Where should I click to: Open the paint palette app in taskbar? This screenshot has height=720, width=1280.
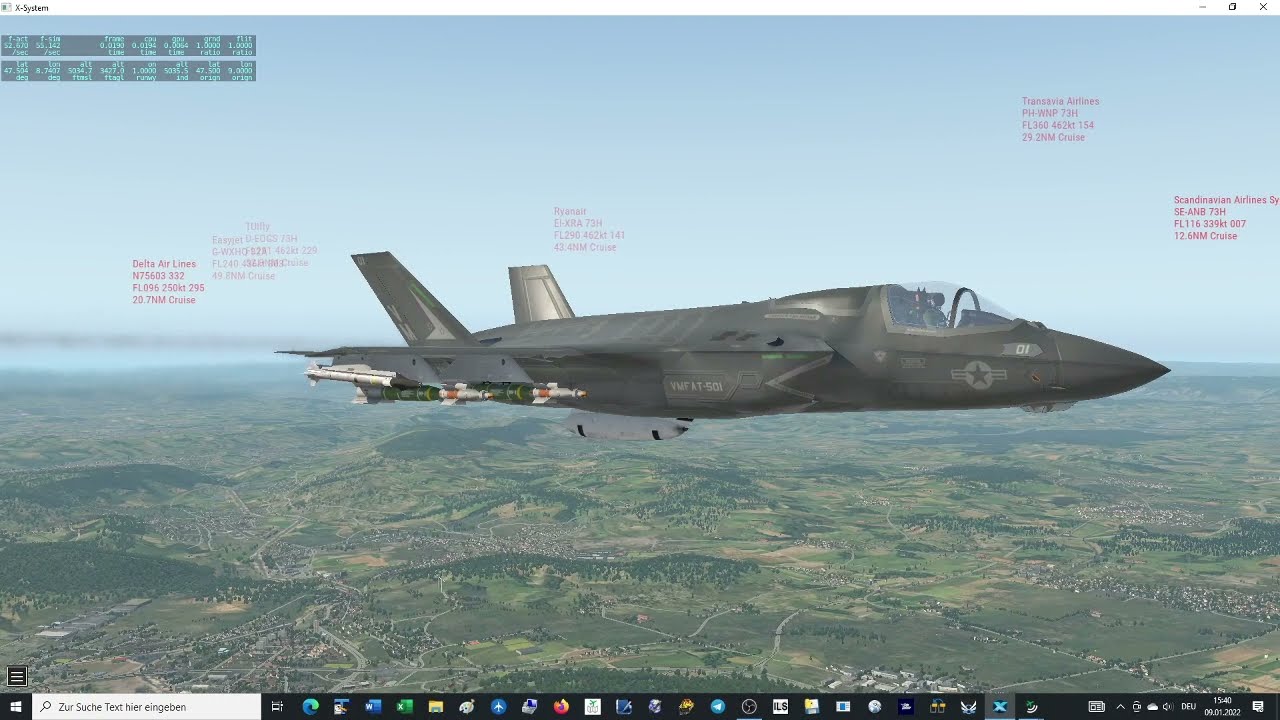(x=467, y=706)
